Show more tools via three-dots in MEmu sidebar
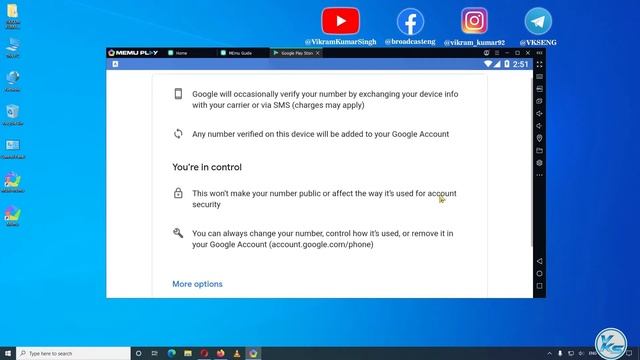The height and width of the screenshot is (360, 640). (x=539, y=175)
